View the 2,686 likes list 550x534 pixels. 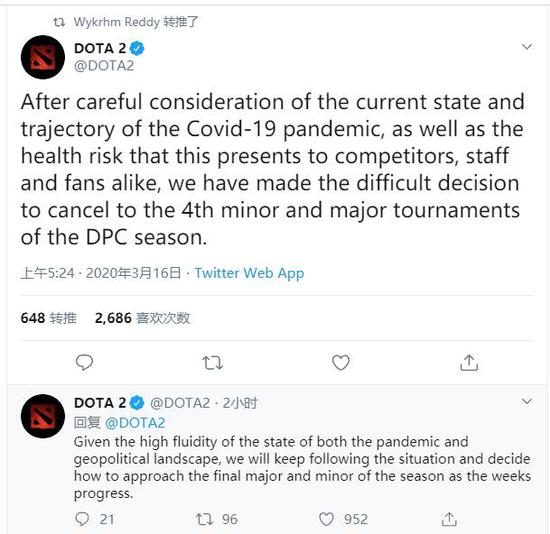click(142, 318)
